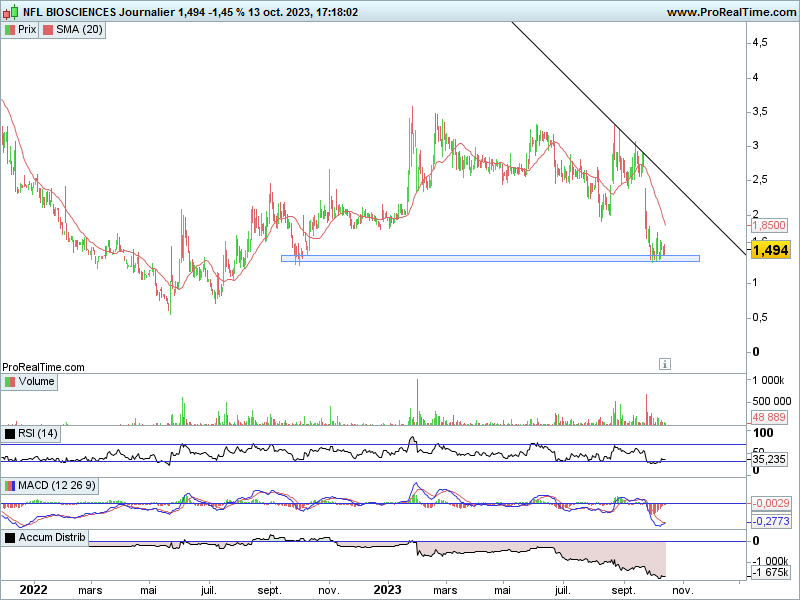The width and height of the screenshot is (800, 600).
Task: Click the 500 000 volume axis label
Action: tap(772, 401)
